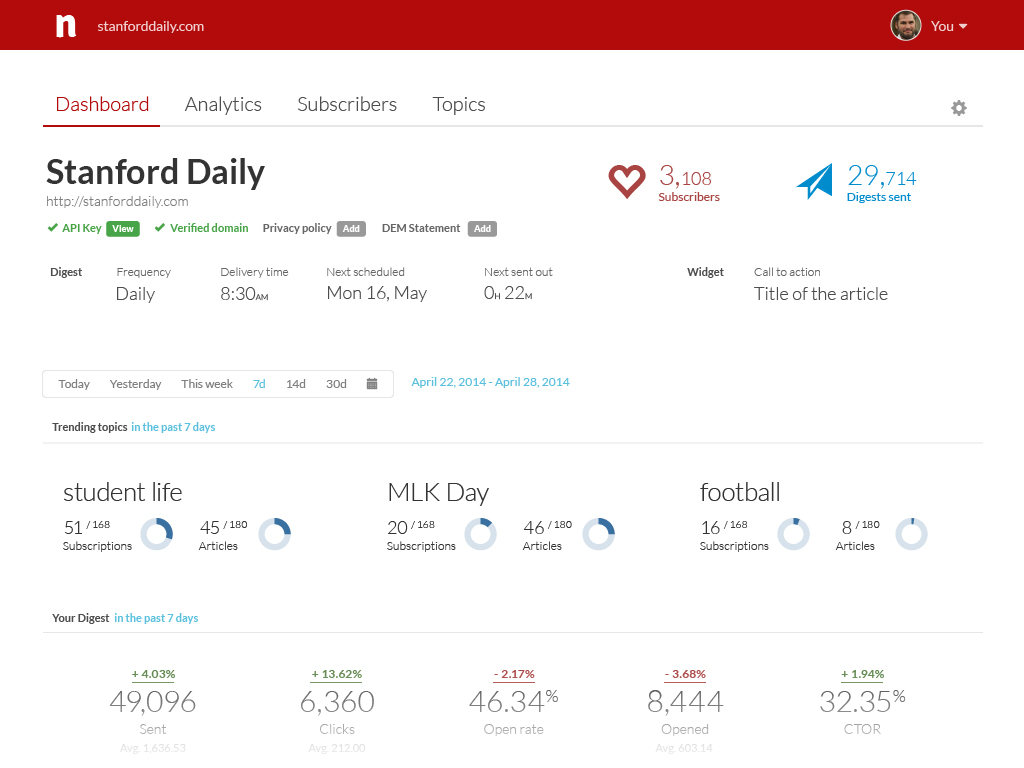Click football subscriptions donut chart
This screenshot has width=1024, height=768.
pyautogui.click(x=794, y=534)
